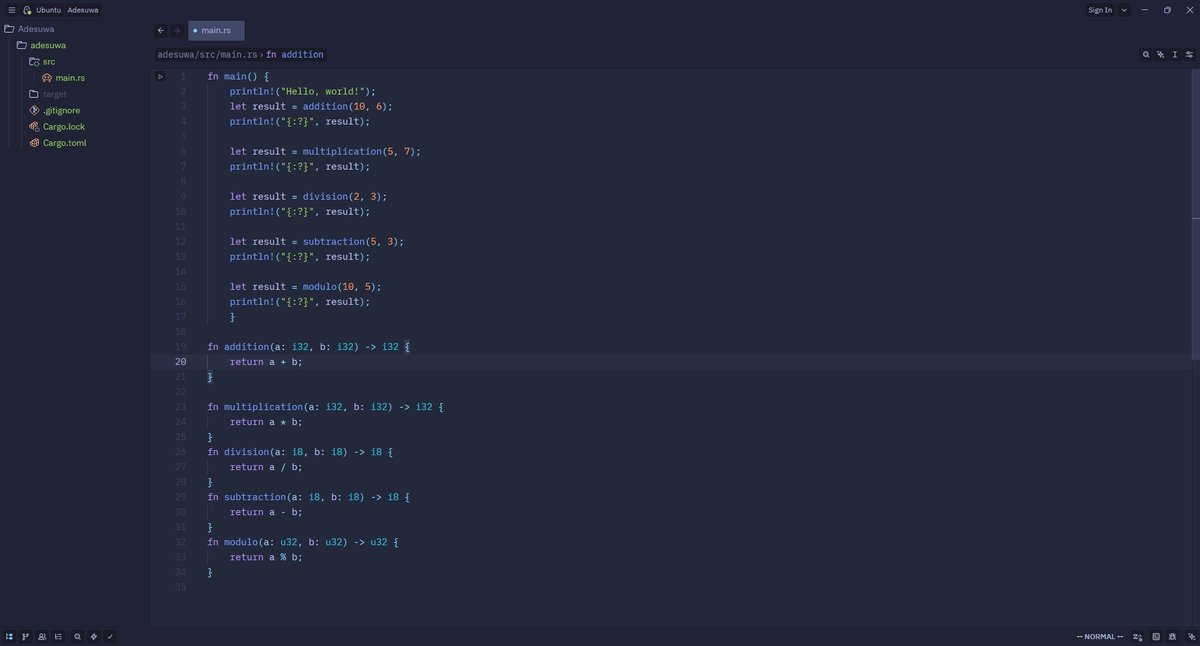Click line number 20 in the gutter
This screenshot has width=1200, height=646.
click(180, 362)
